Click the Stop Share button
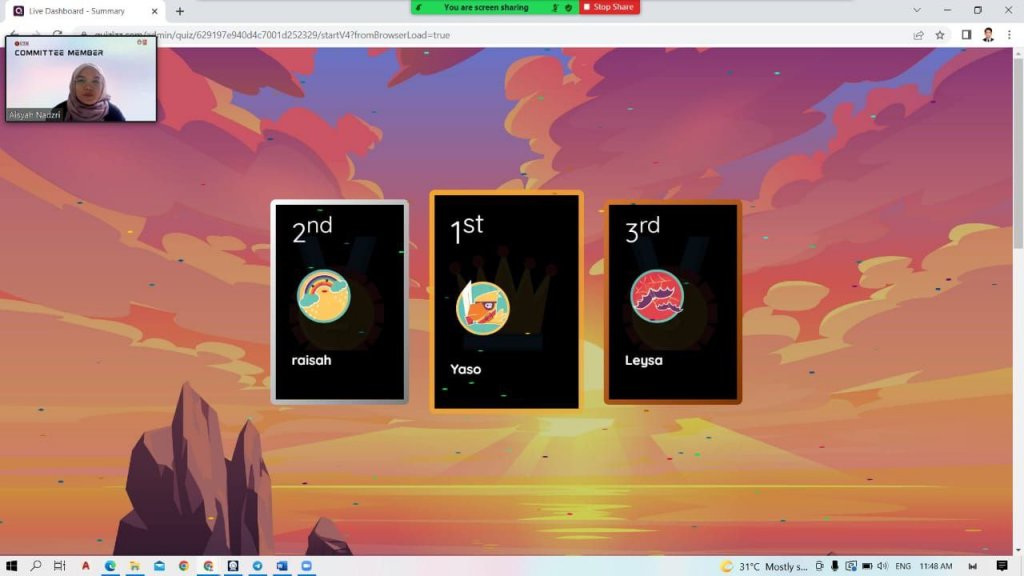Viewport: 1024px width, 576px height. pos(609,7)
